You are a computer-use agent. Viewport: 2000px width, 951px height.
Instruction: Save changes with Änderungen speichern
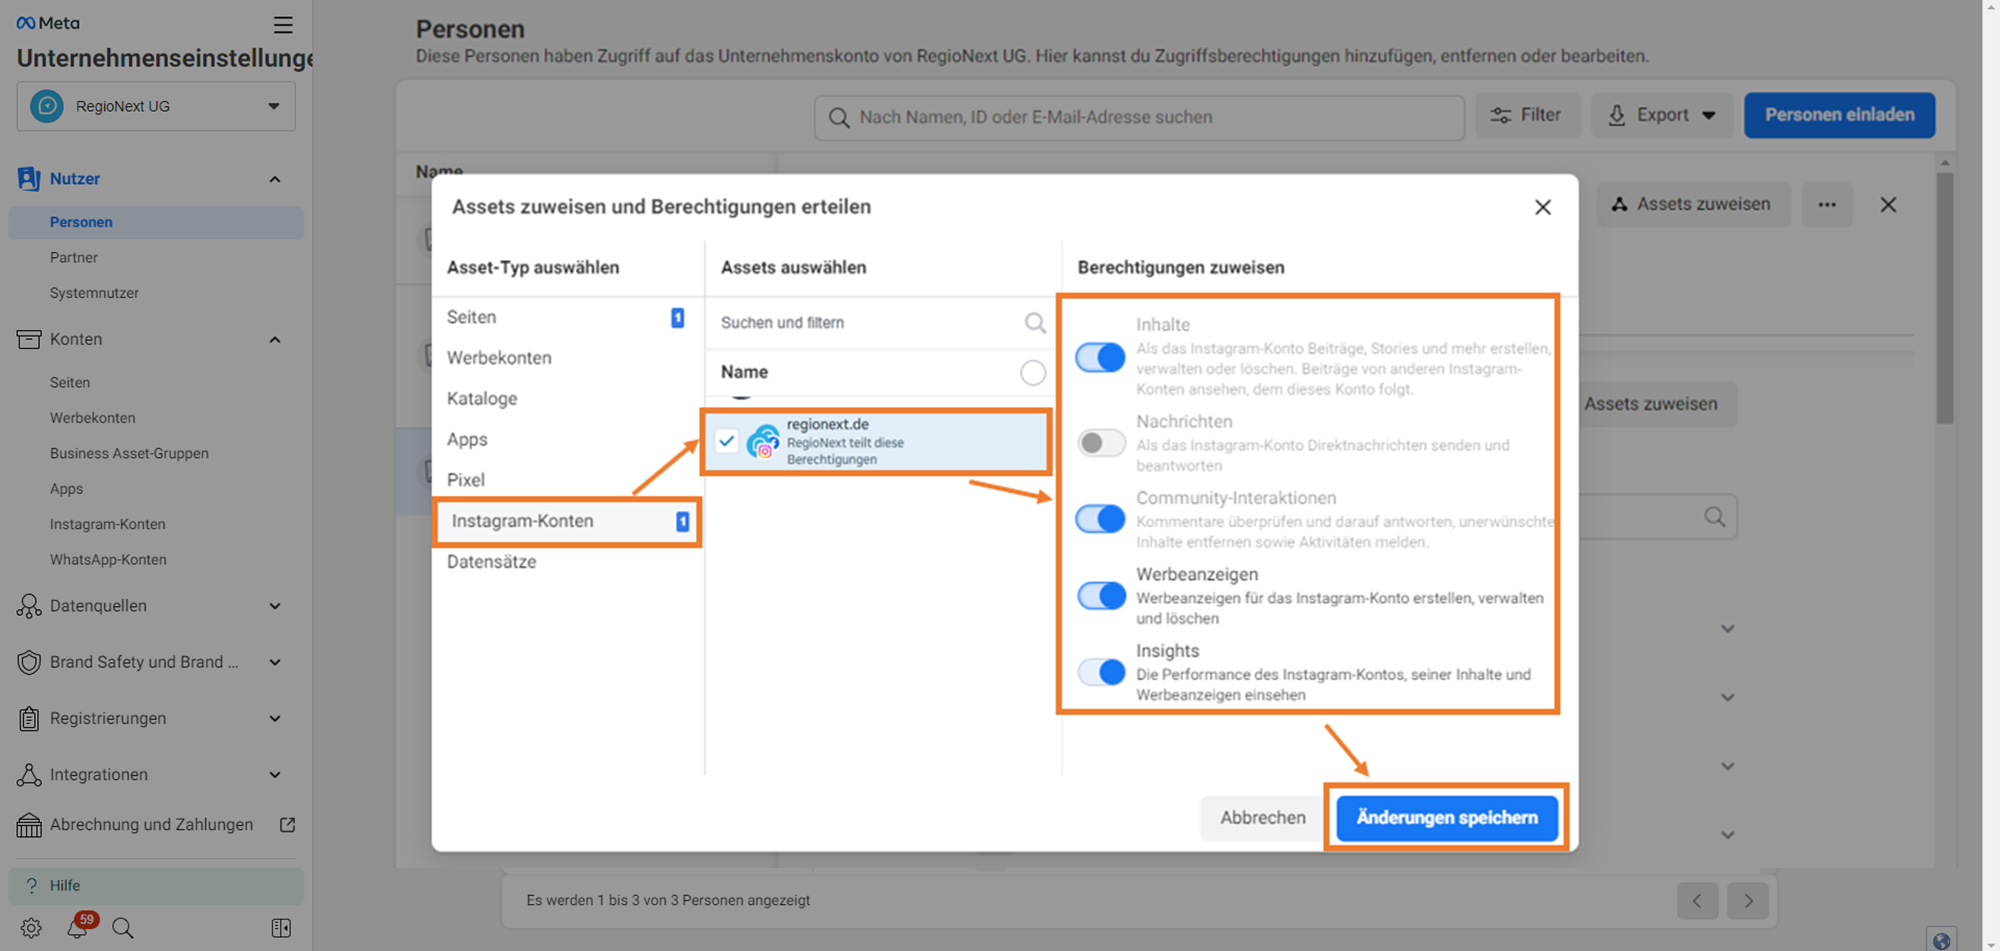click(x=1447, y=818)
